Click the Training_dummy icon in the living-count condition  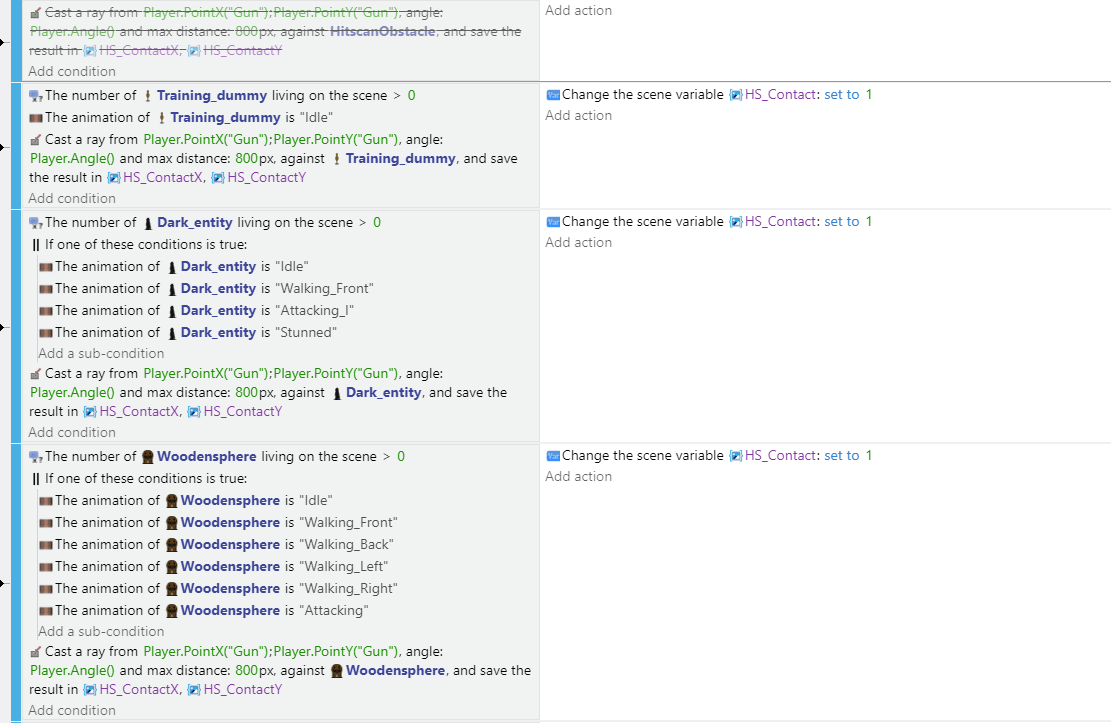148,96
